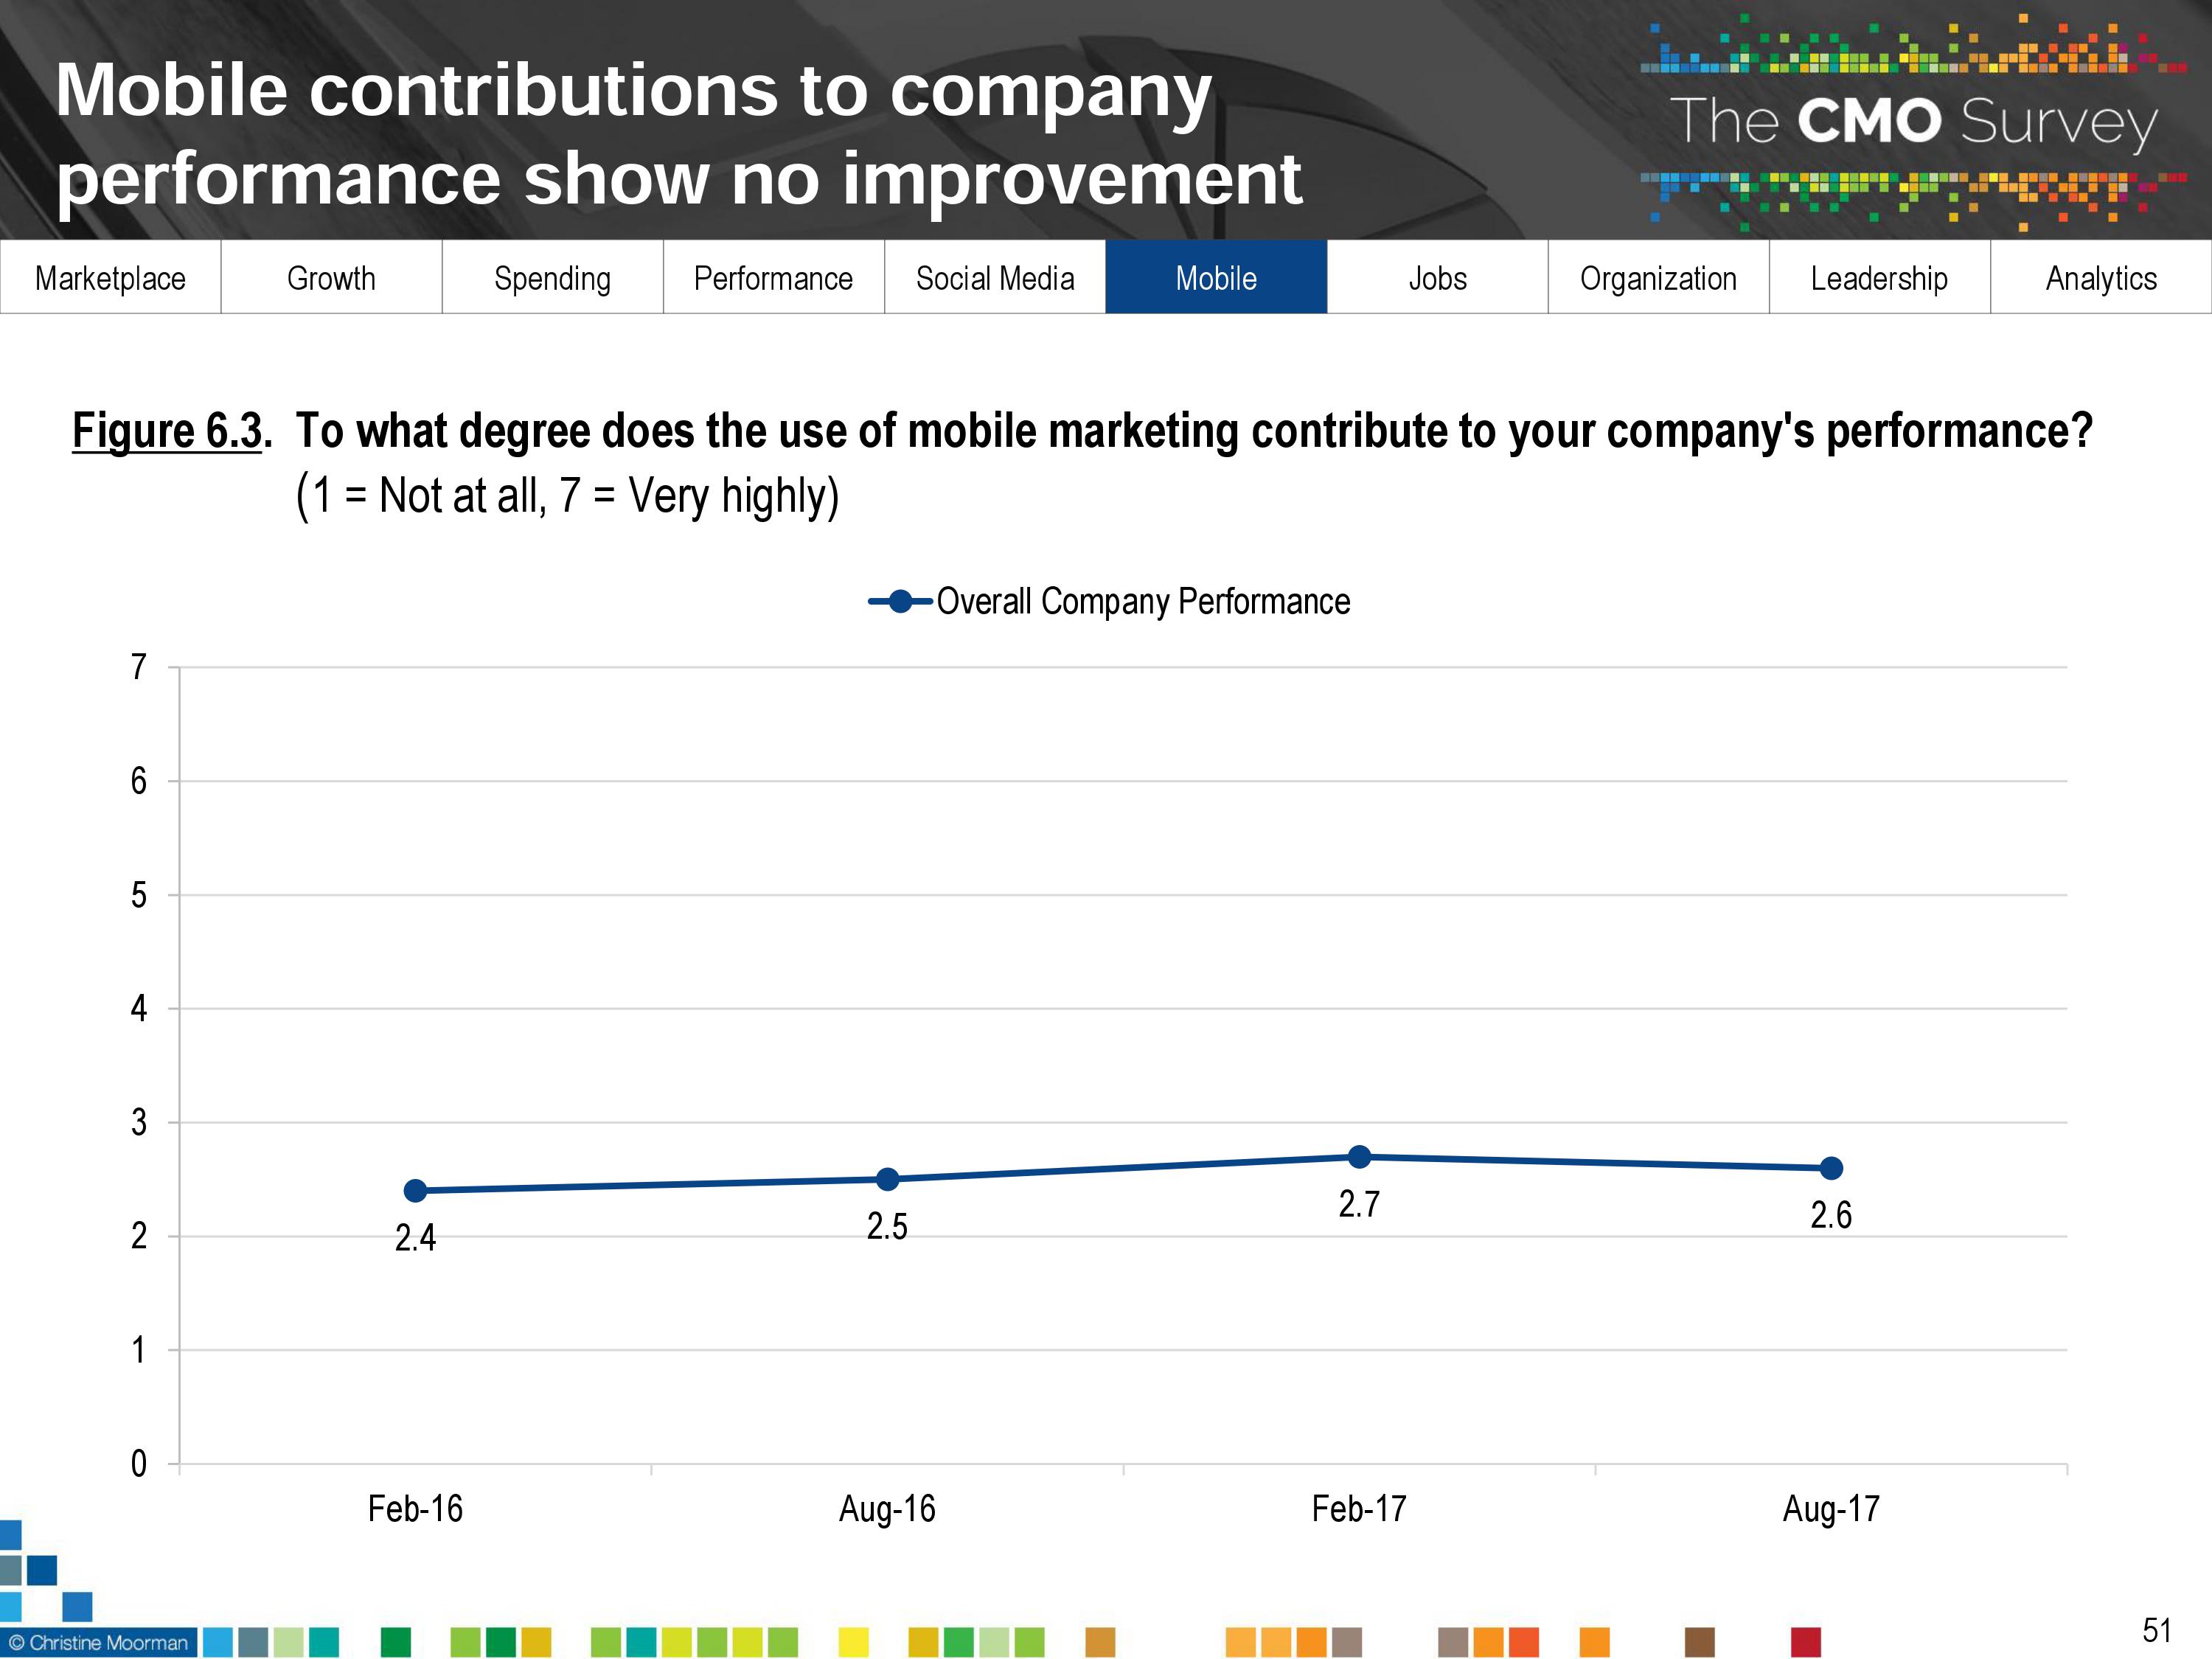Click the dark red square in footer
This screenshot has height=1659, width=2212.
pos(1805,1642)
